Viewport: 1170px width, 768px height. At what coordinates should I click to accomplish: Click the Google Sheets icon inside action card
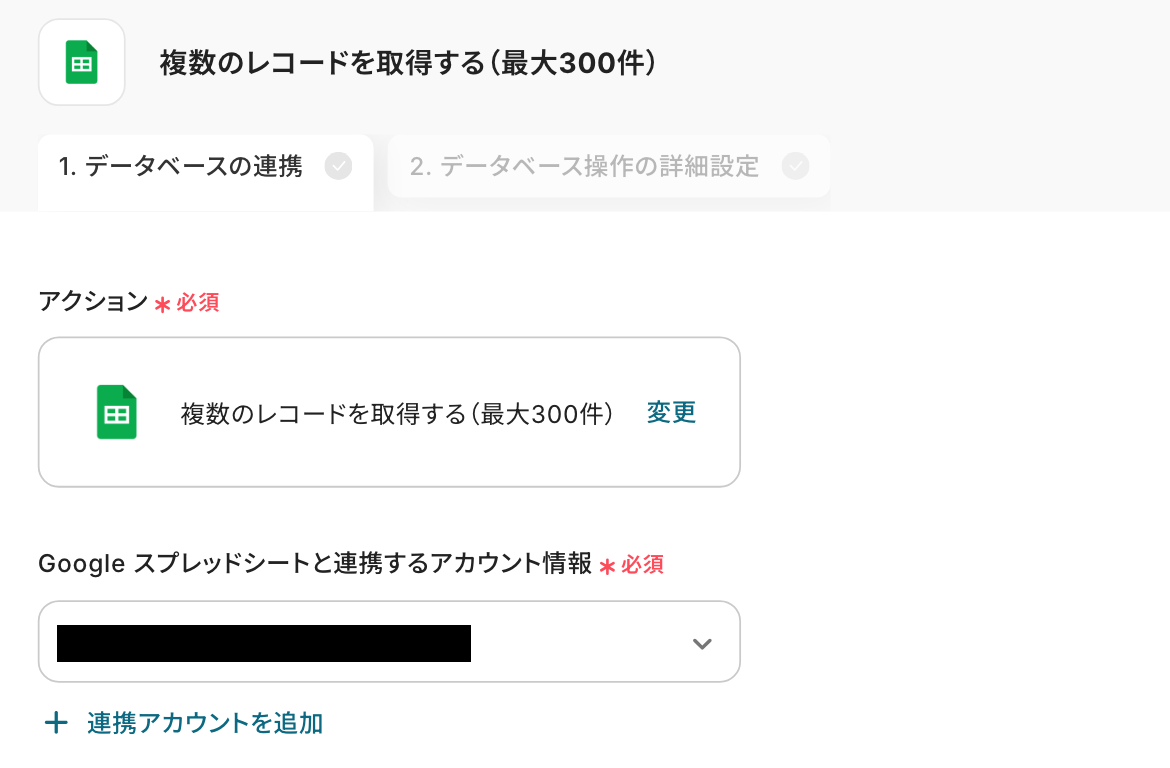[116, 412]
